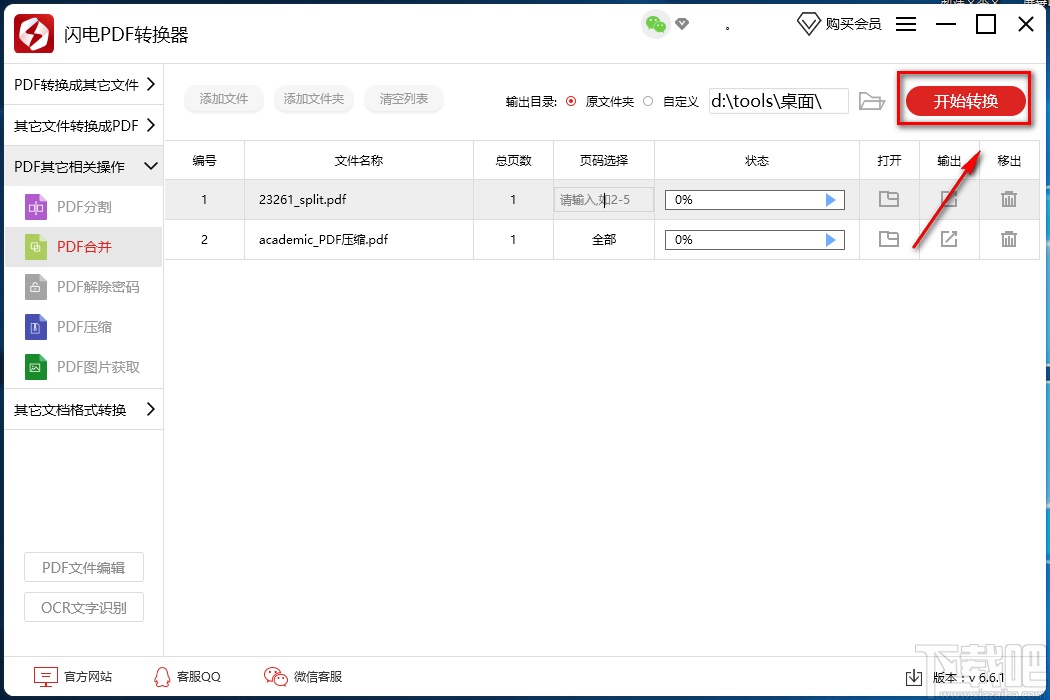Viewport: 1050px width, 700px height.
Task: Remove 23261_split.pdf using its trash icon
Action: (x=1009, y=199)
